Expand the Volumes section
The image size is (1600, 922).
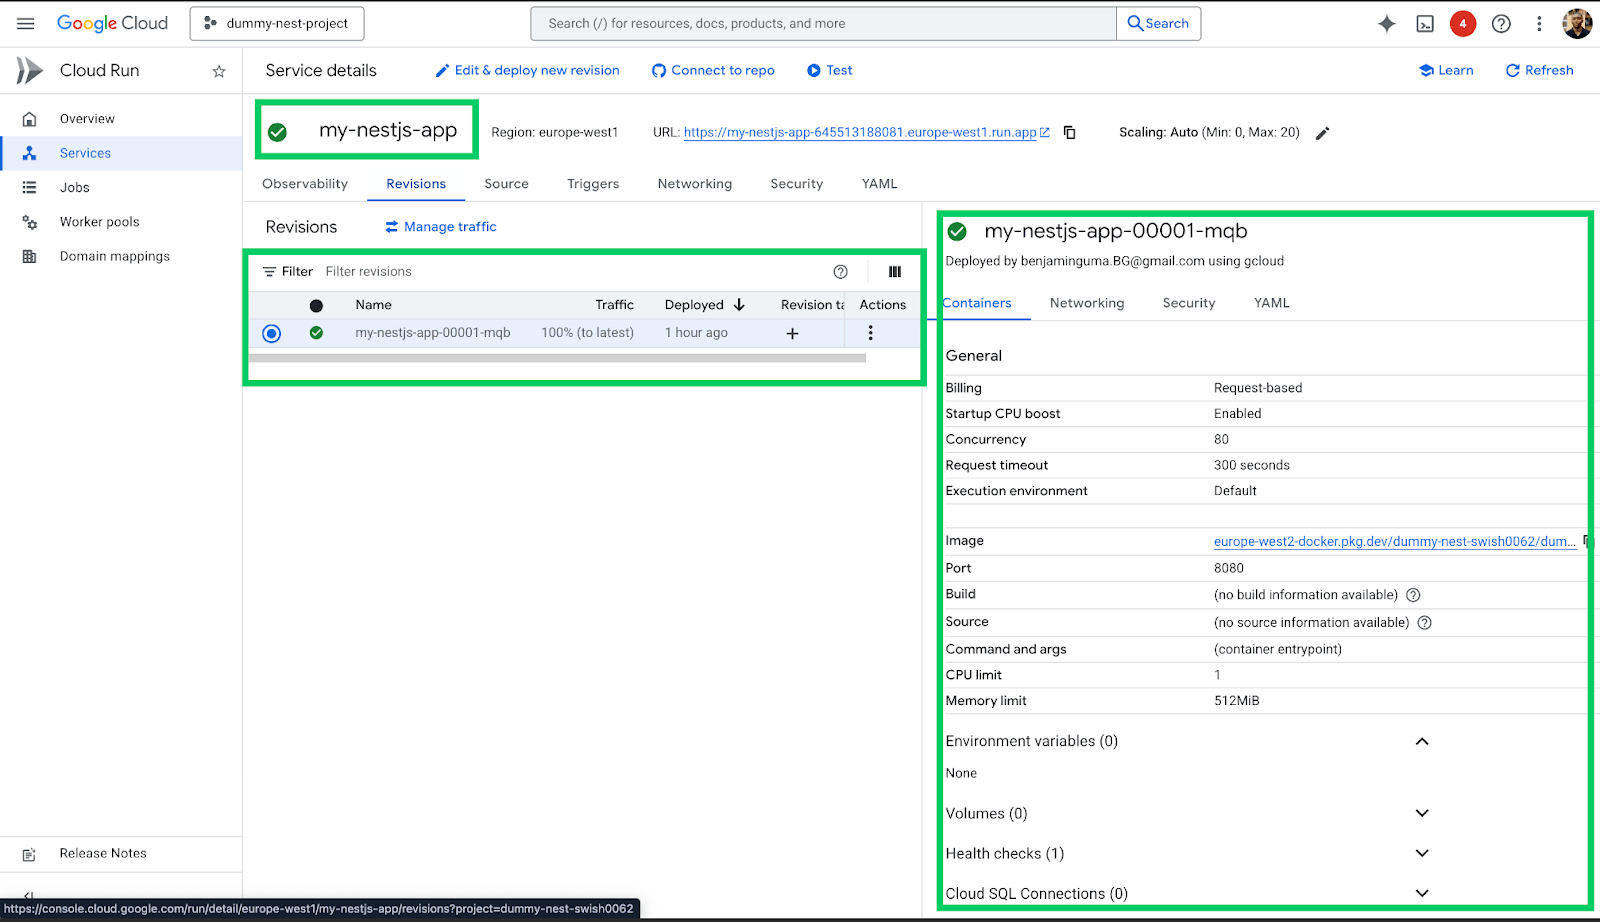(x=1422, y=813)
